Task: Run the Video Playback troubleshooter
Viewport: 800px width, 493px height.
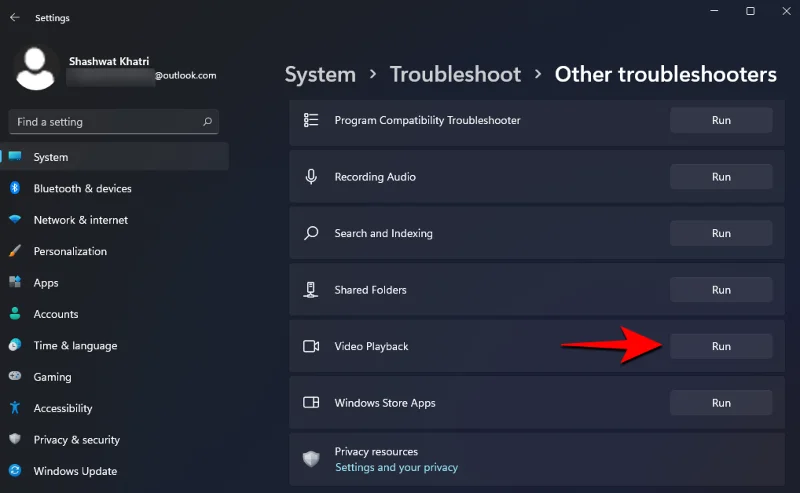Action: (x=721, y=346)
